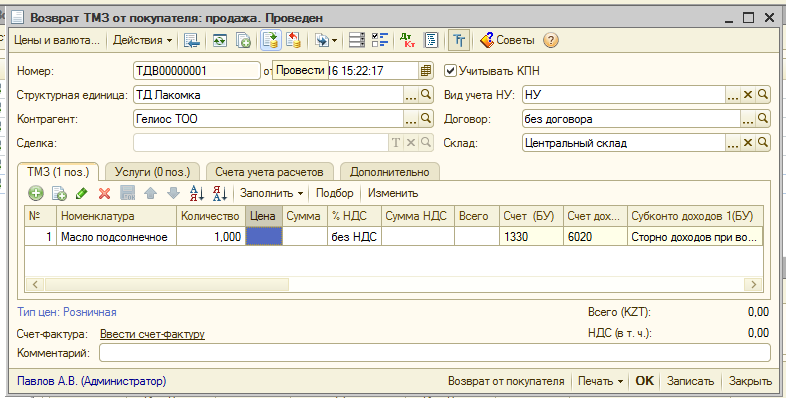Select the highlighted Цена cell in row 1

point(264,237)
